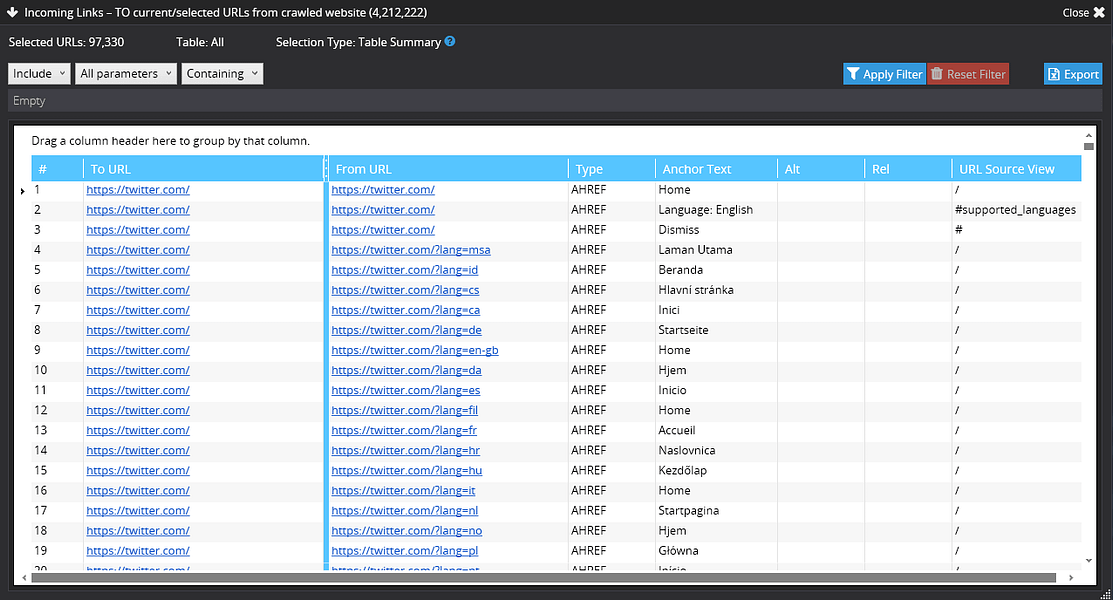
Task: Open the ?lang=nl From URL link
Action: point(405,511)
